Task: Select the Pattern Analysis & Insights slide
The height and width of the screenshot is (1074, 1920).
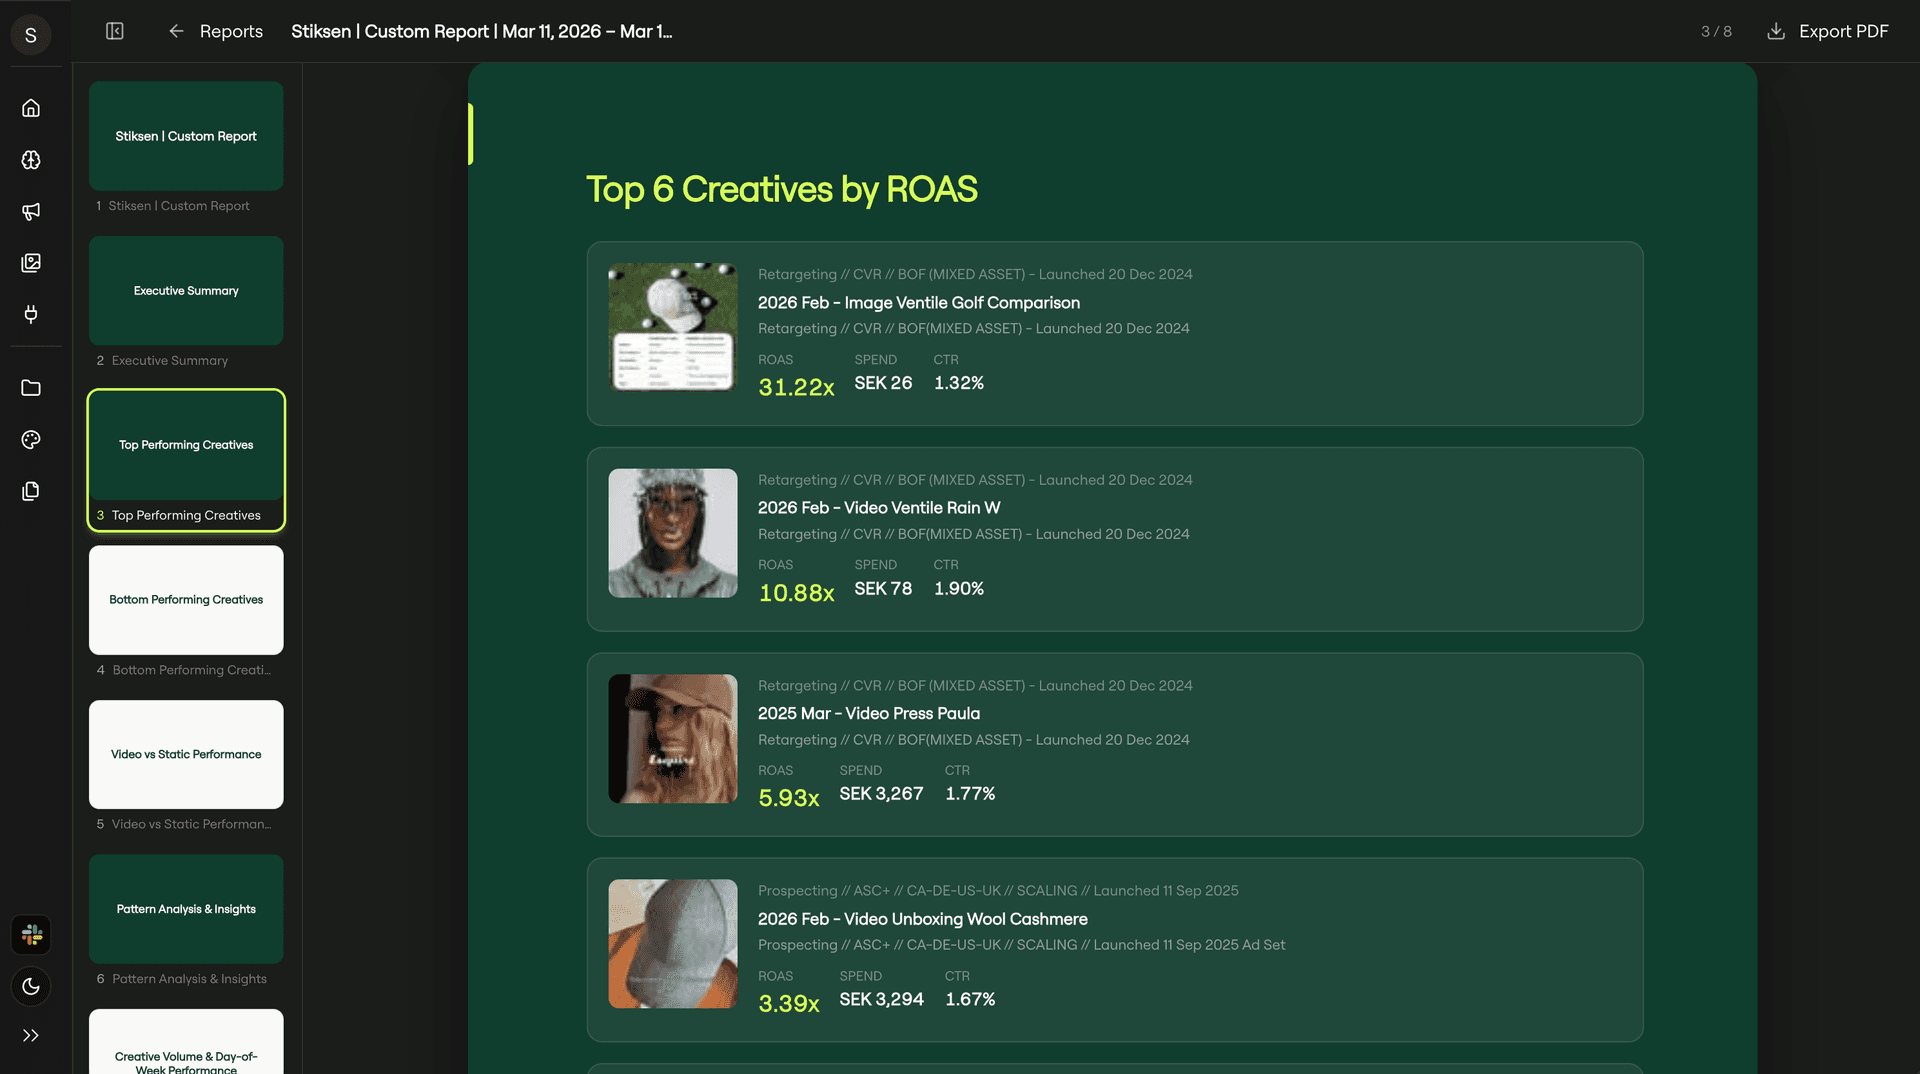Action: click(x=186, y=909)
